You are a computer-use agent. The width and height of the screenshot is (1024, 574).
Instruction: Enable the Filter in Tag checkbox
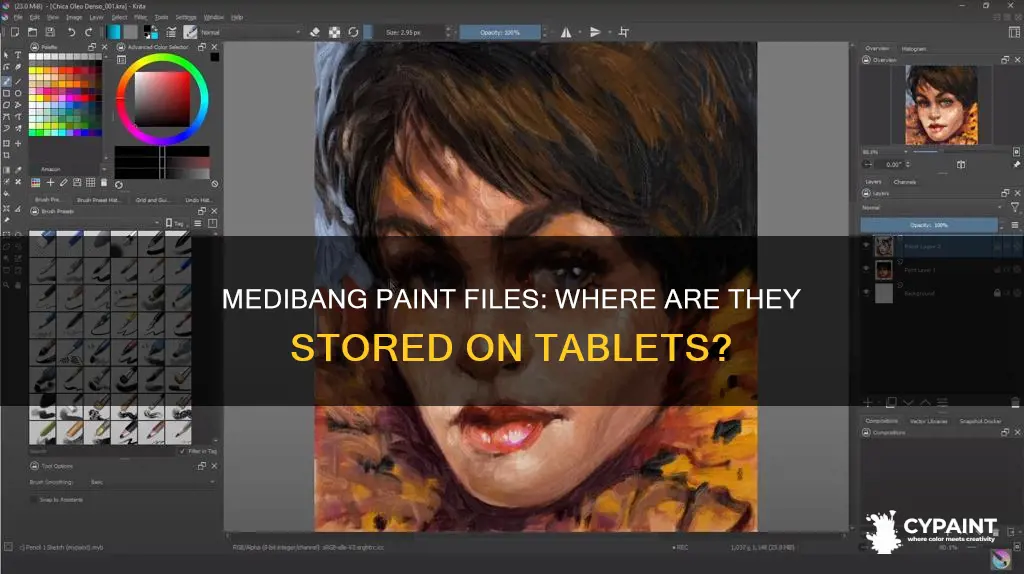coord(182,451)
